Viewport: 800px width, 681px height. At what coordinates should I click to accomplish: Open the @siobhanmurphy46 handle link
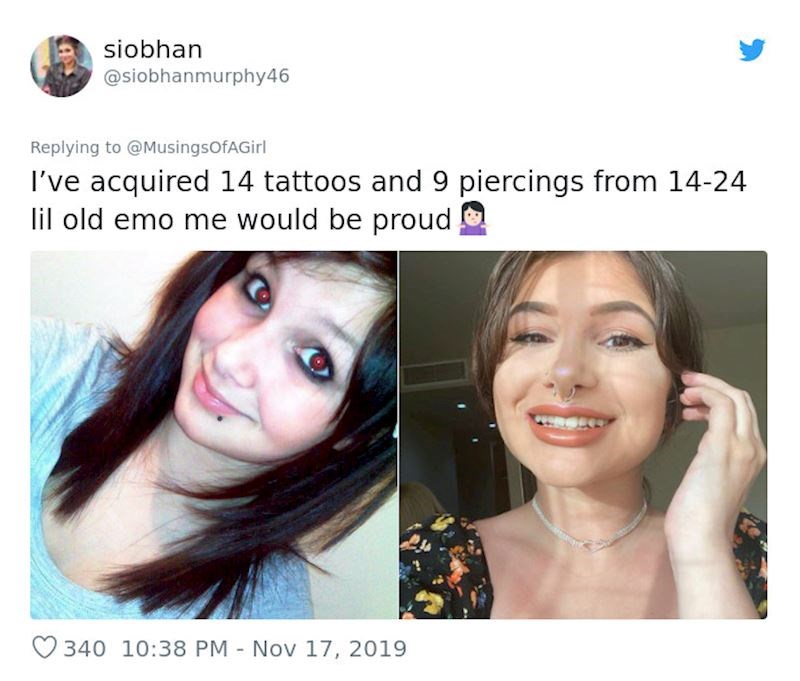pos(196,76)
